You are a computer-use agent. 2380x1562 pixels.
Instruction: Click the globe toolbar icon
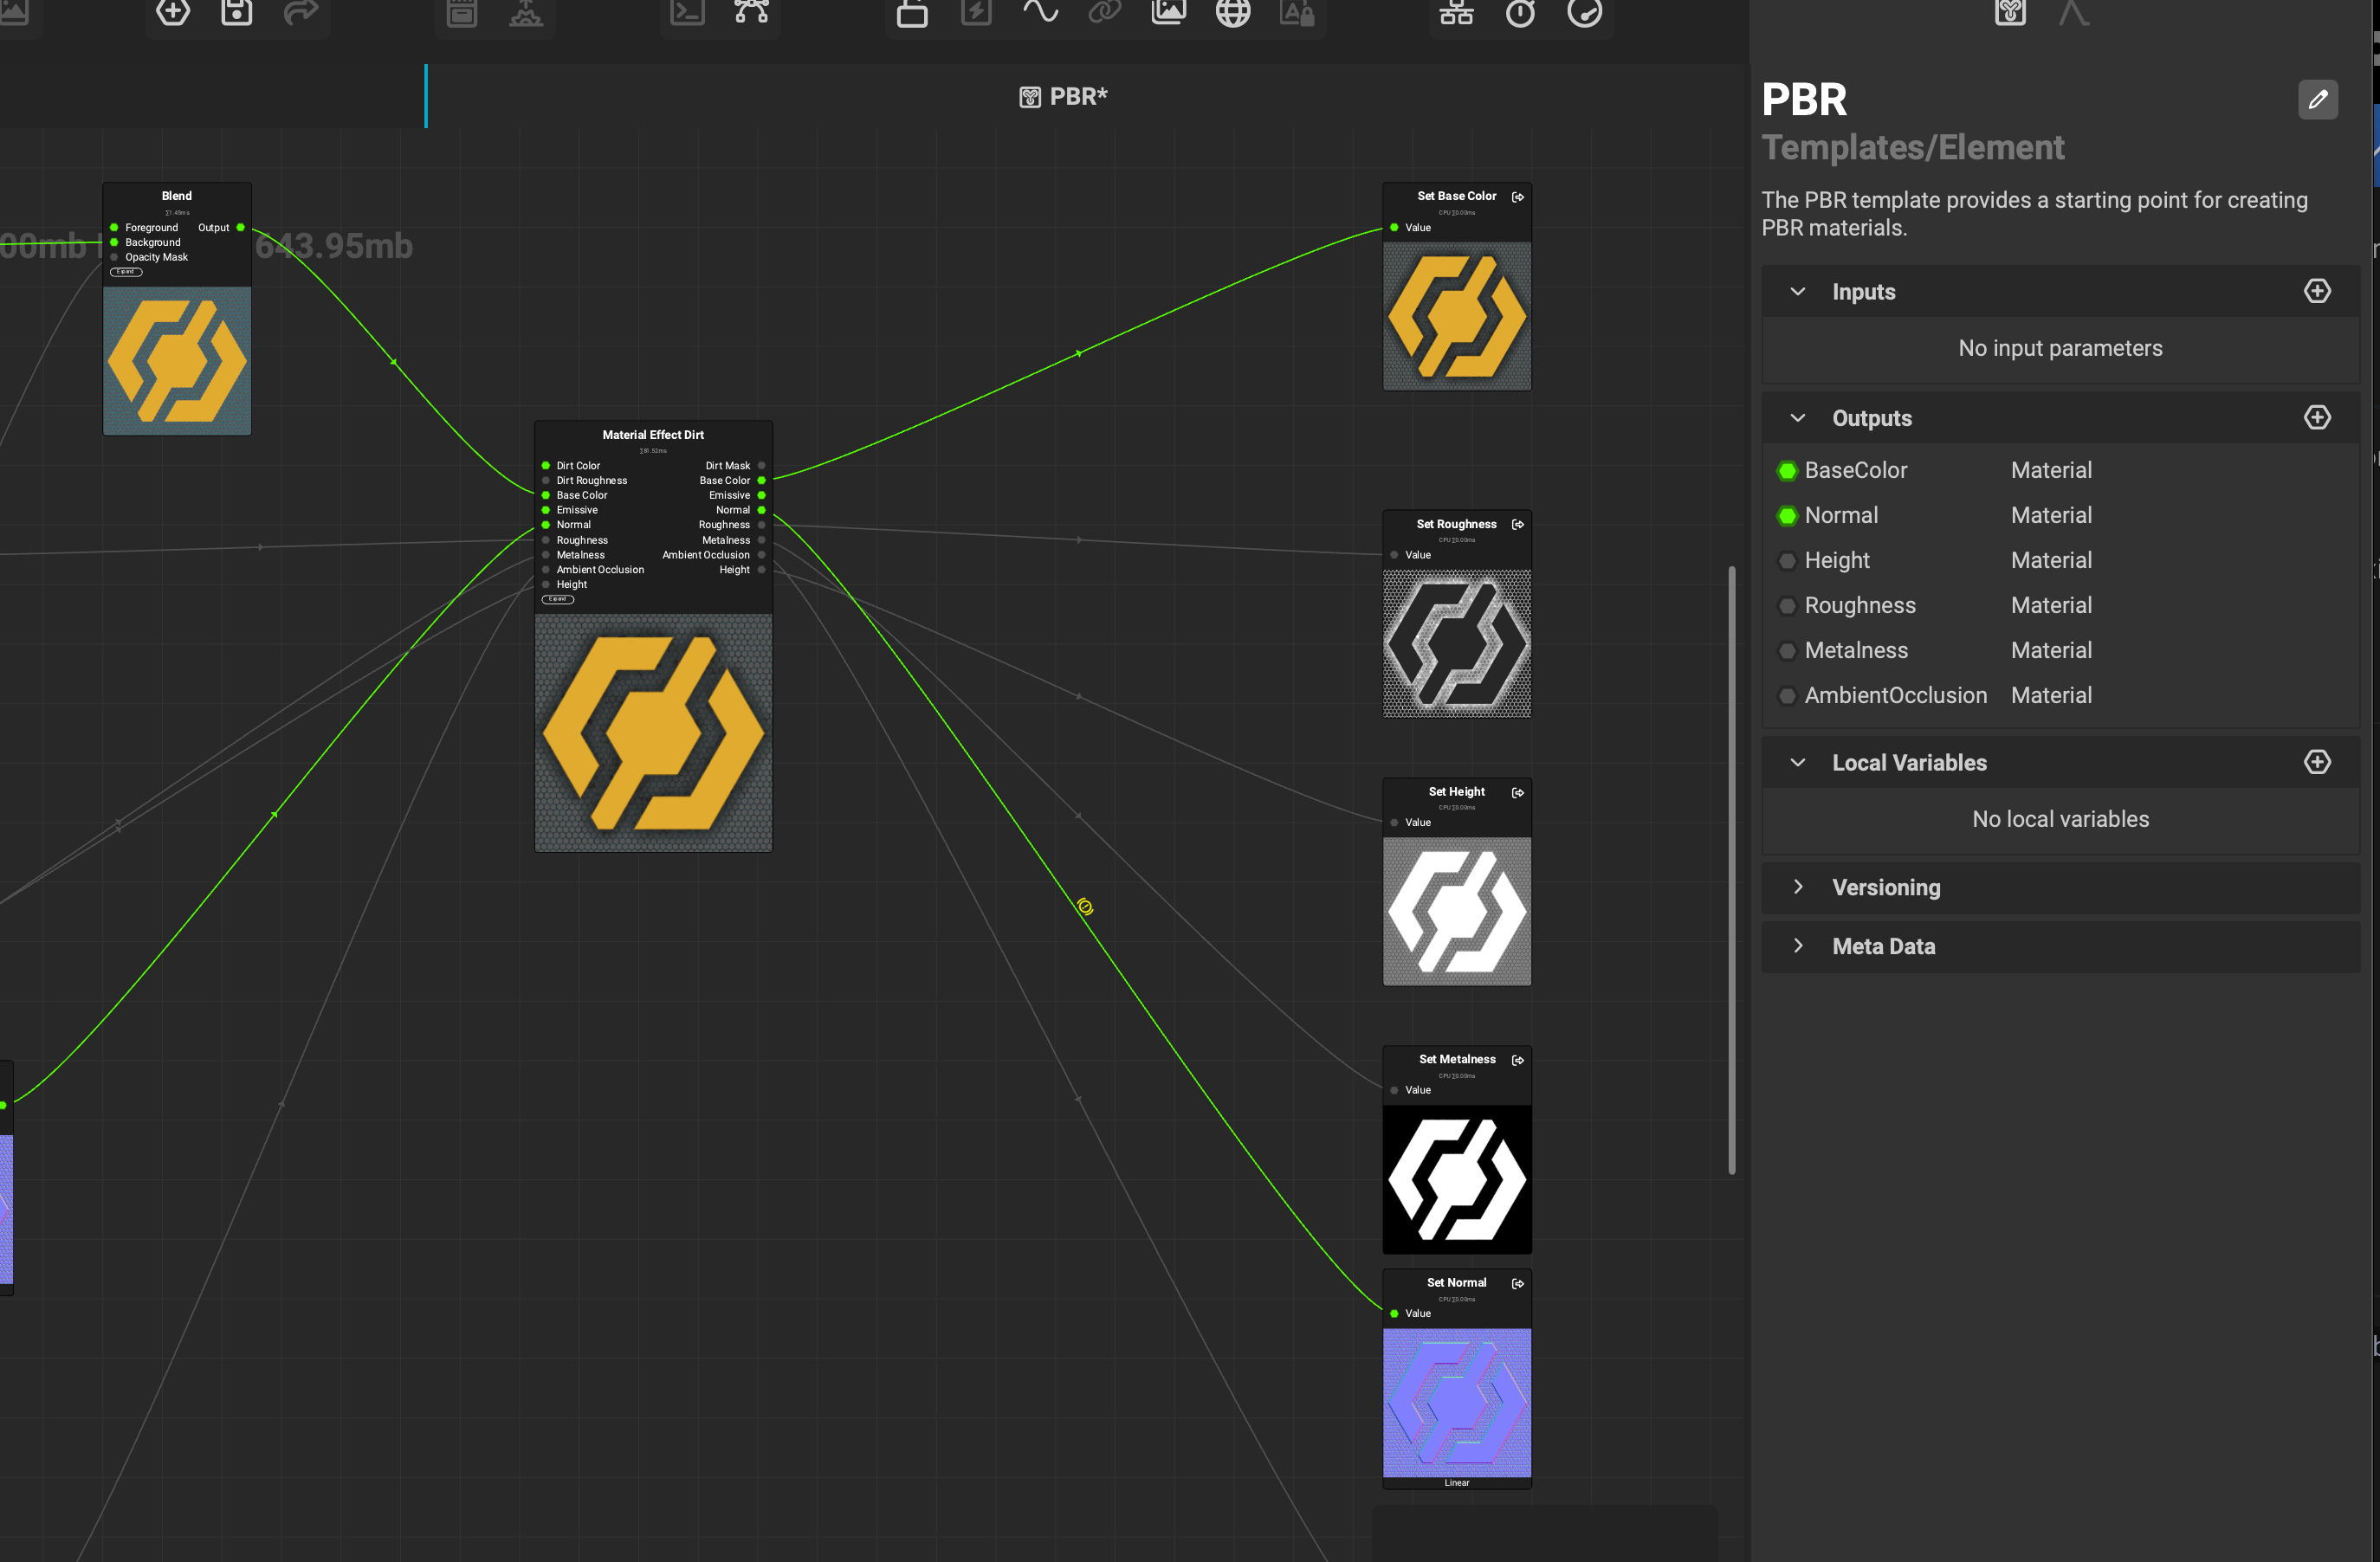click(x=1233, y=12)
